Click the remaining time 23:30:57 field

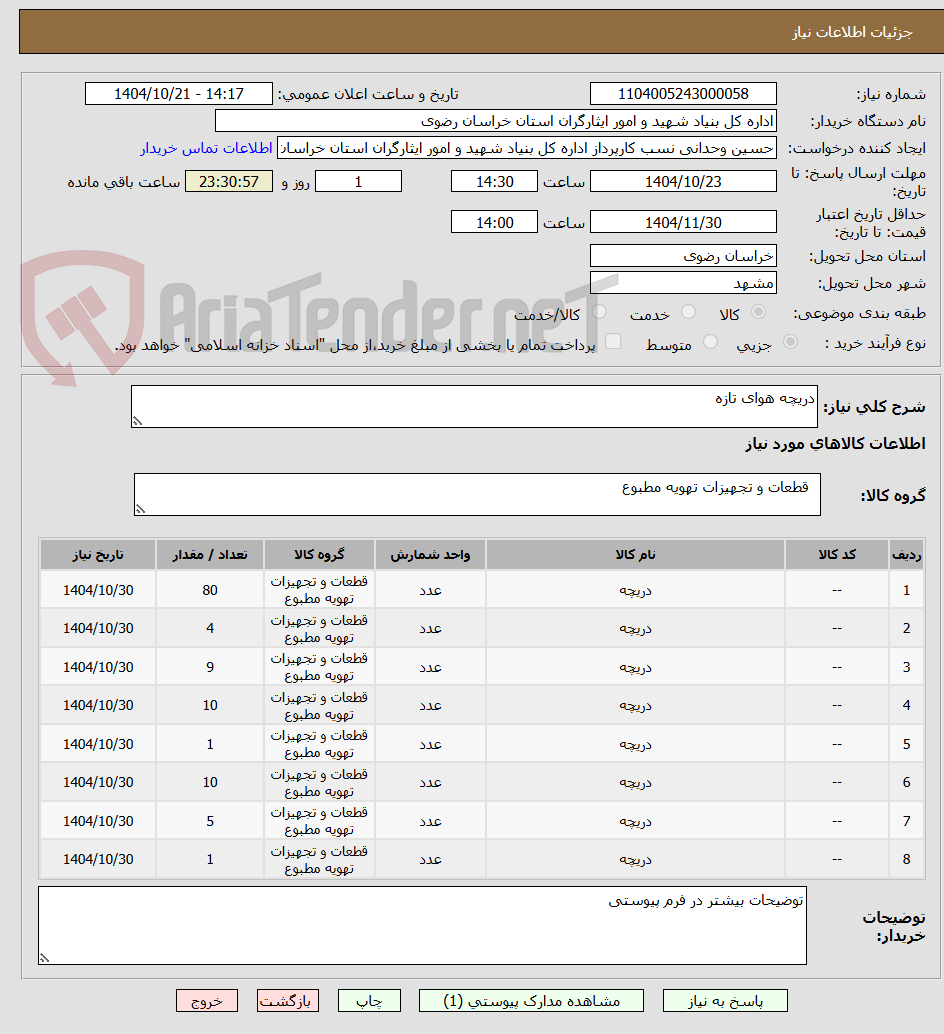click(x=229, y=181)
